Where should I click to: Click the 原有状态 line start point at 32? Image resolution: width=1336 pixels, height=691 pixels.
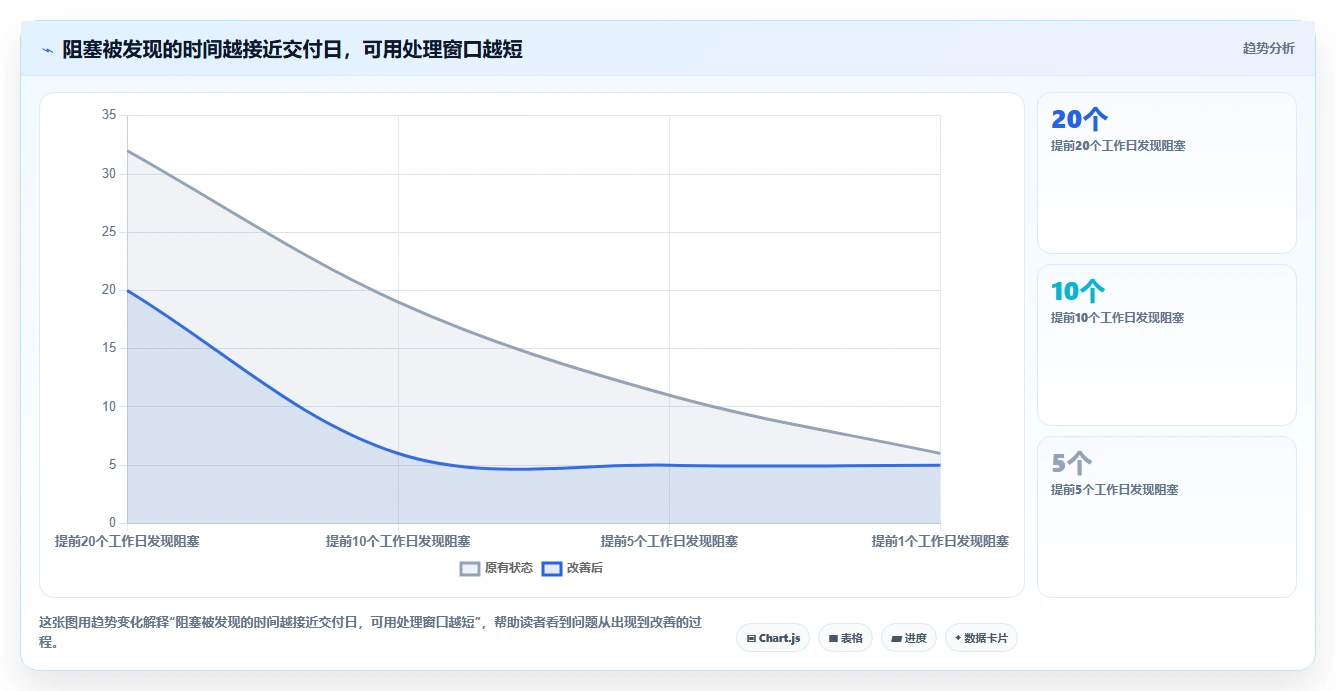point(128,151)
